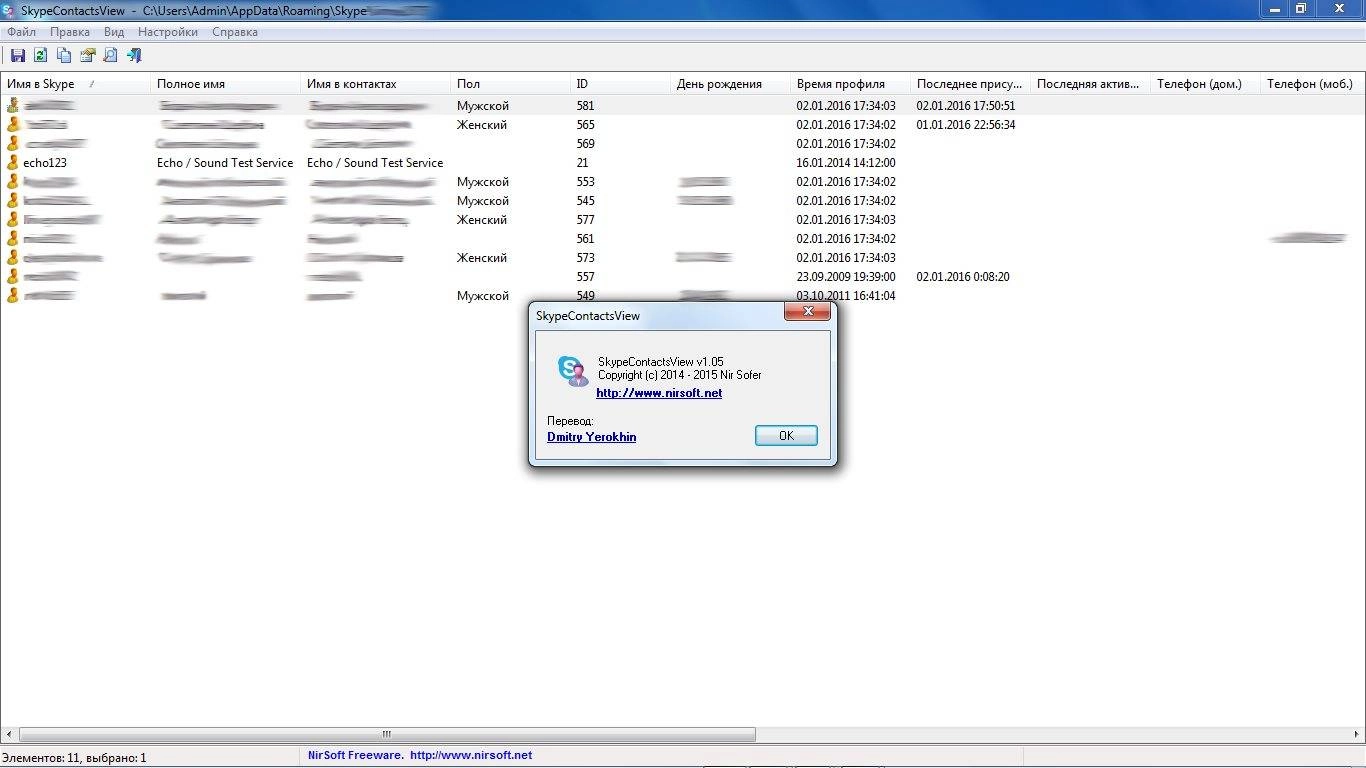Click the contact icon in row ID 557
Screen dimensions: 1366x768
tap(13, 276)
